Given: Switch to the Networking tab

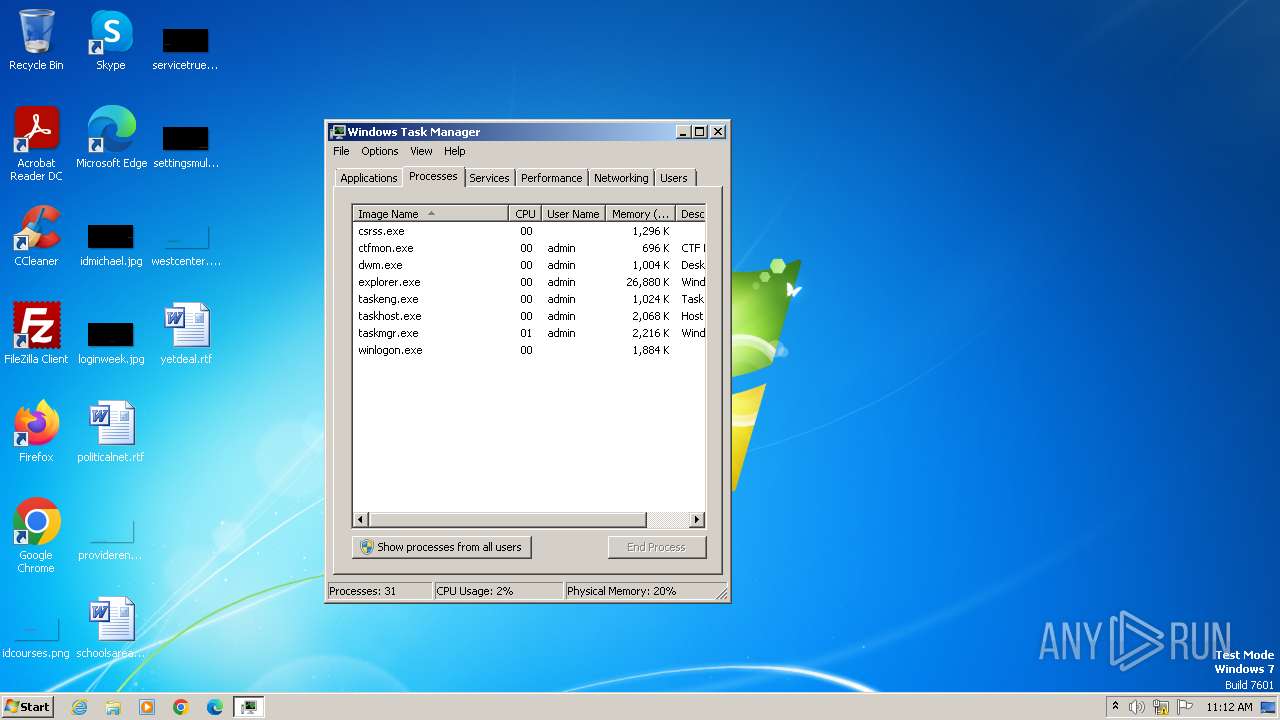Looking at the screenshot, I should point(621,178).
